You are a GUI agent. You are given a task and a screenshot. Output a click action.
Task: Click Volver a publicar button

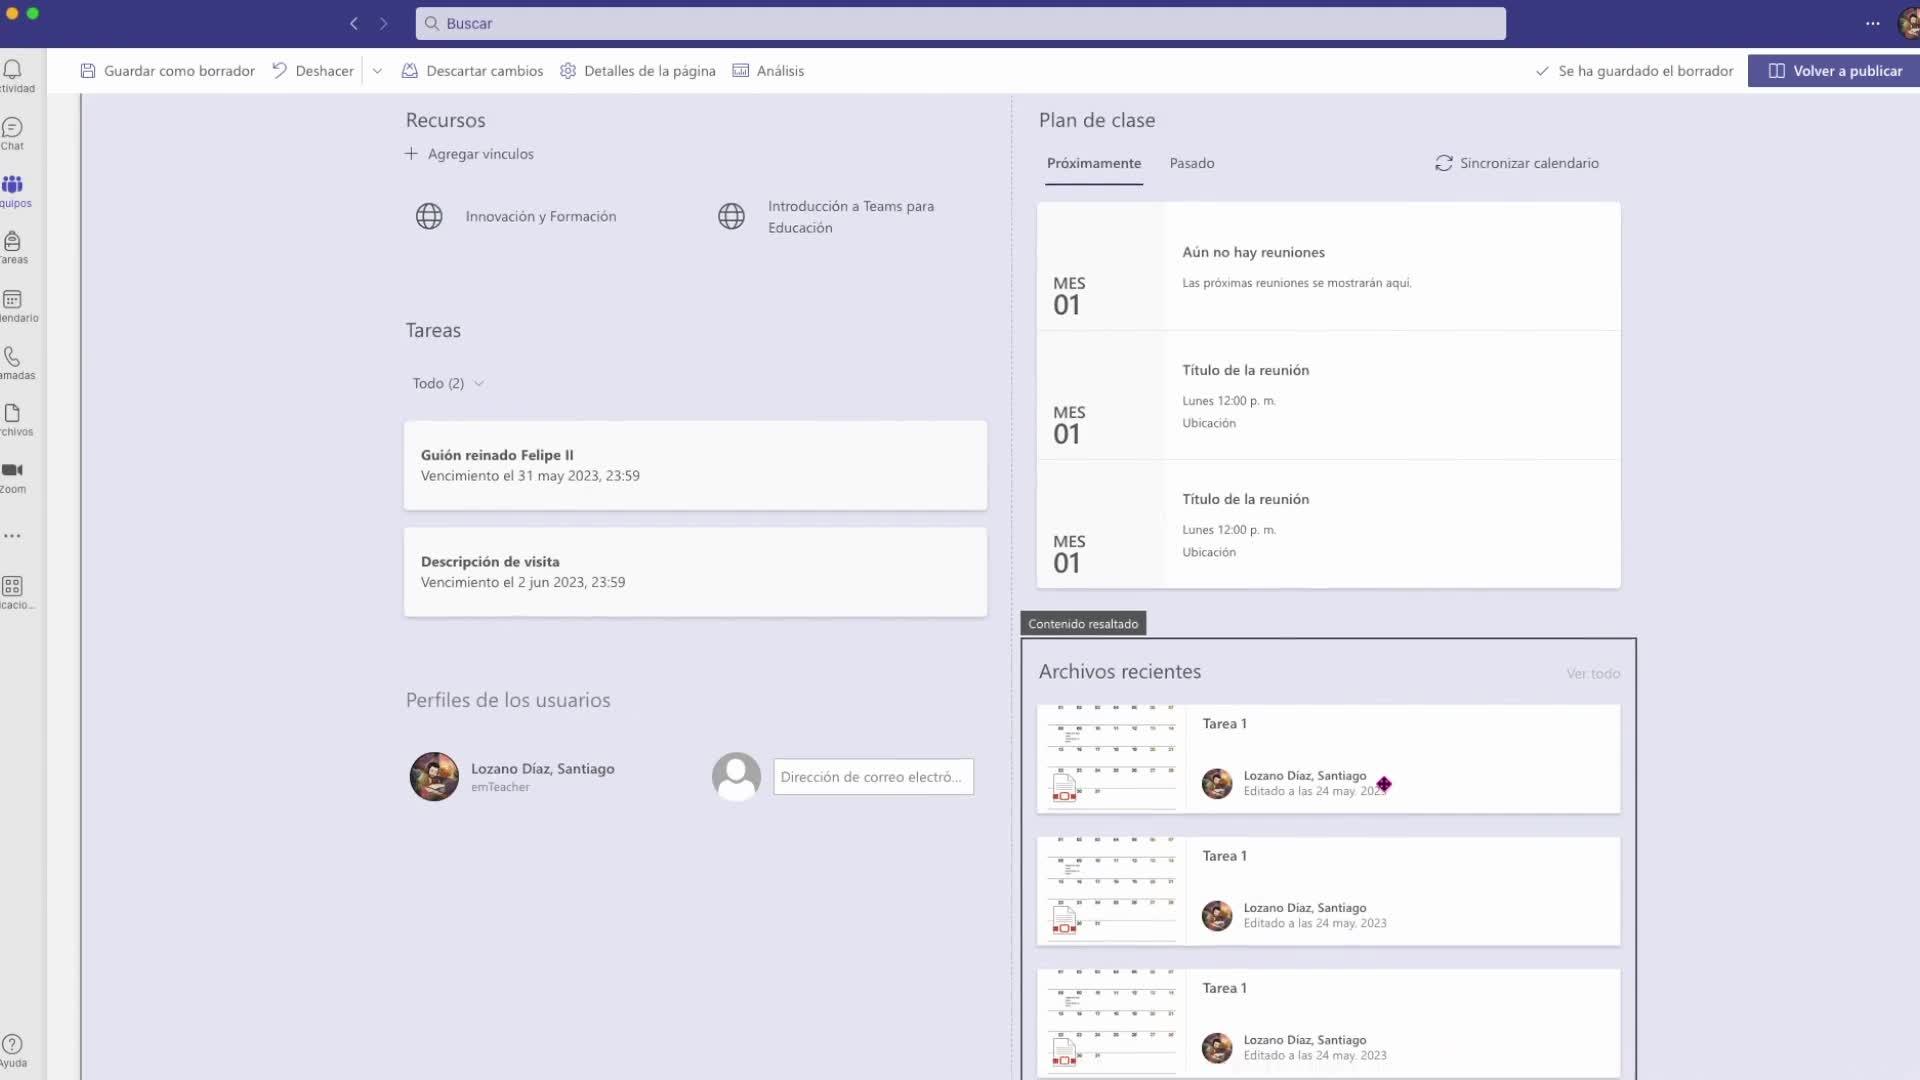(x=1834, y=71)
